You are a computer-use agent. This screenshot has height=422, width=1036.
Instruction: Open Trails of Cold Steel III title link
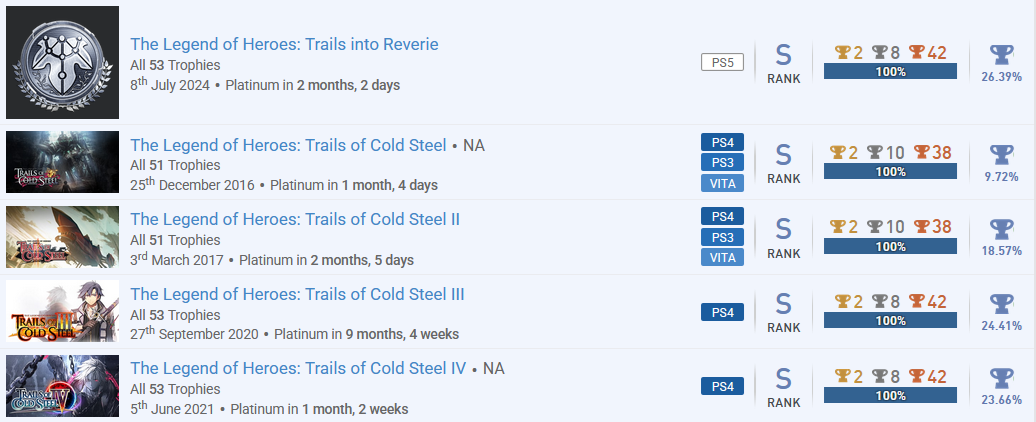point(297,294)
